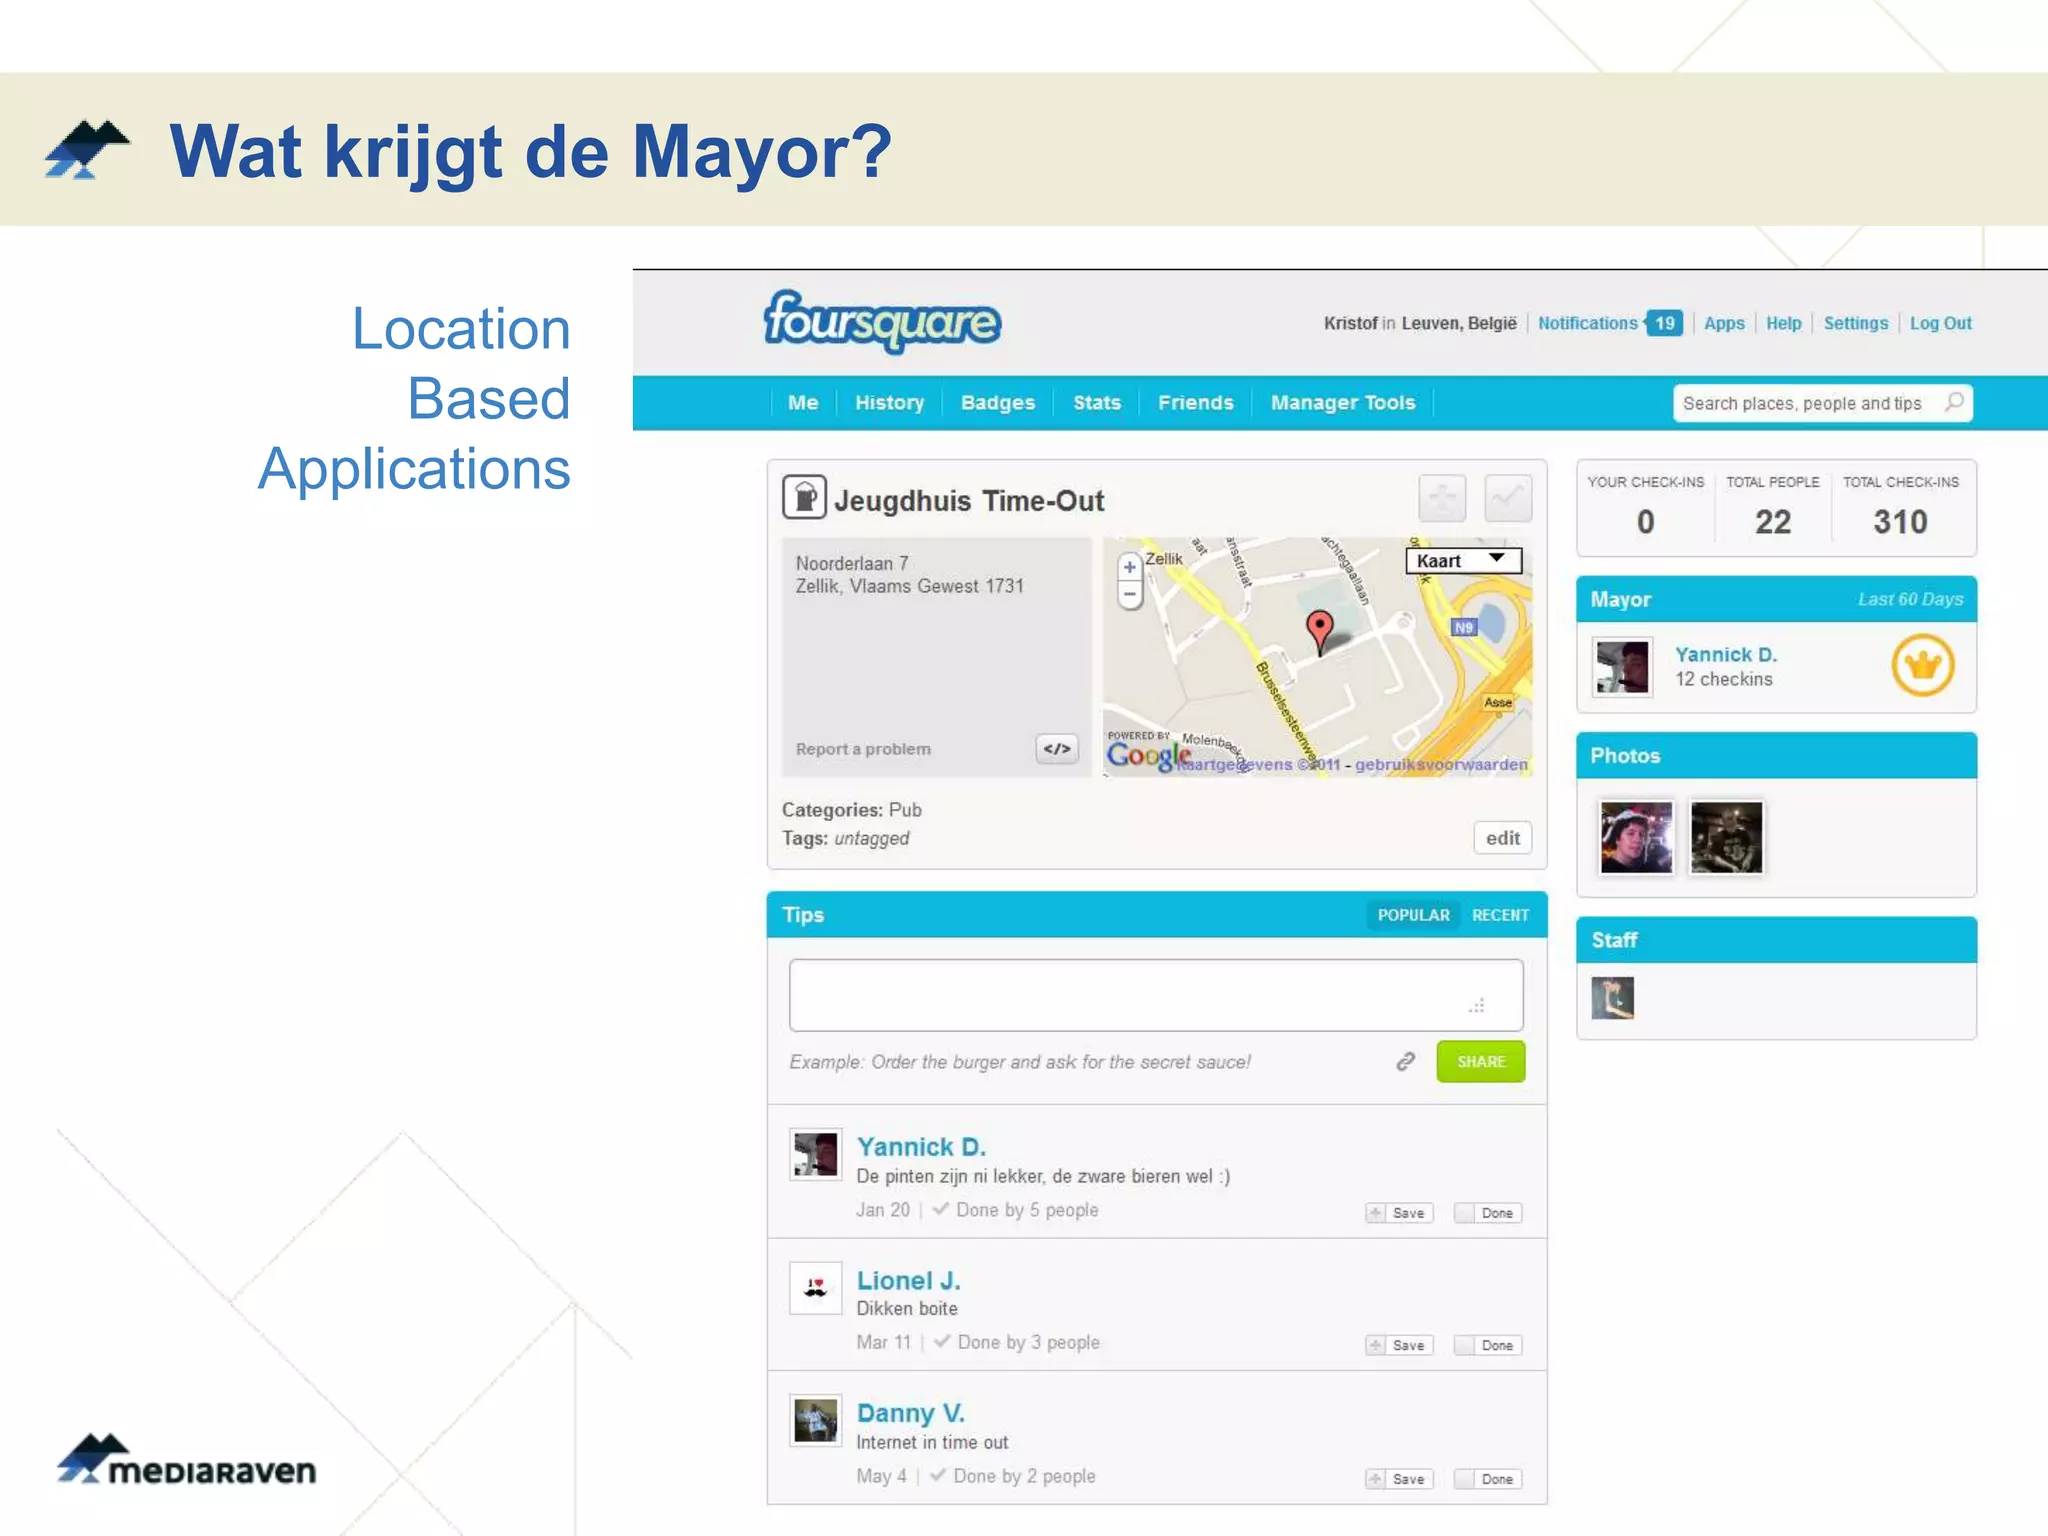Open Manager Tools
The width and height of the screenshot is (2048, 1536).
pyautogui.click(x=1343, y=402)
